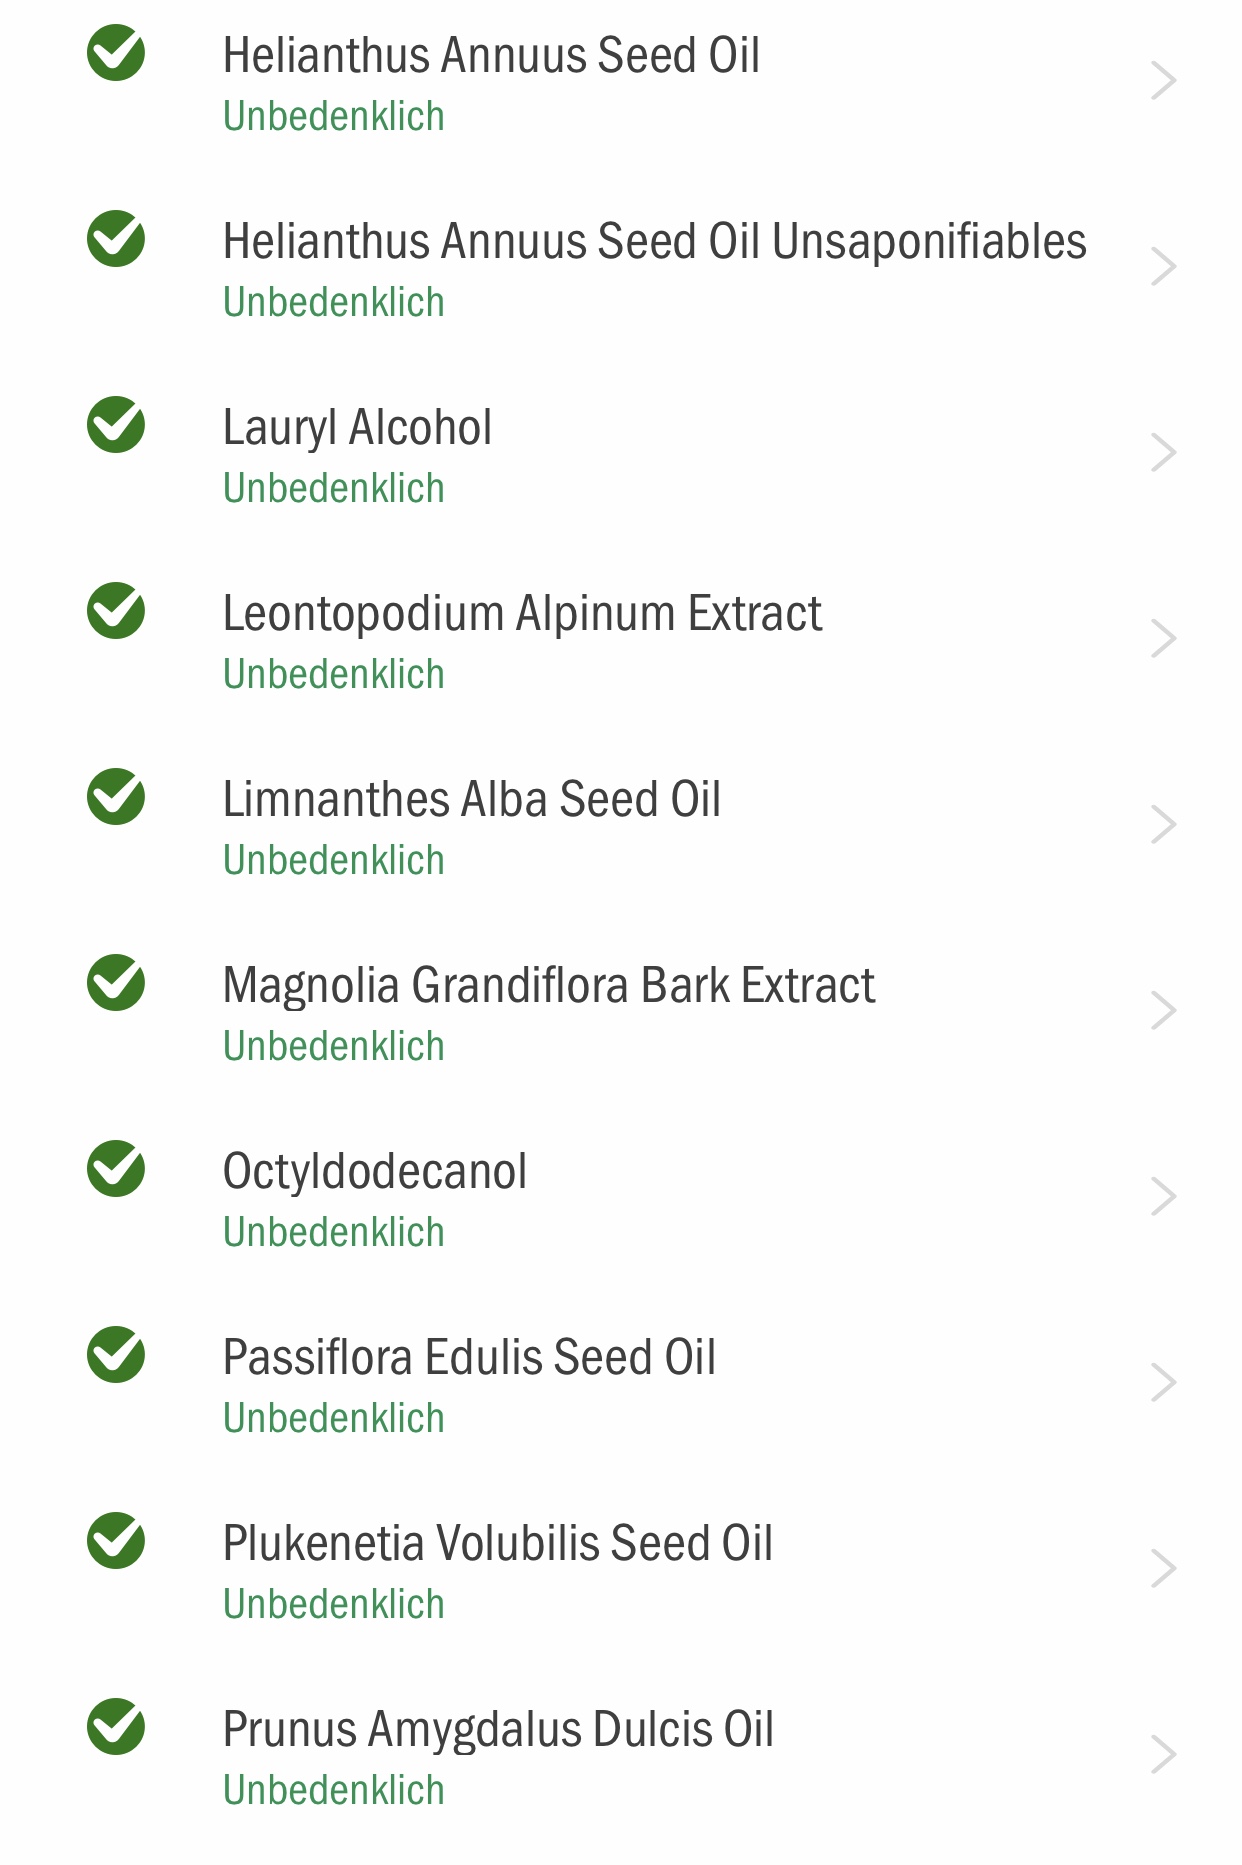Click checkmark icon for Helianthus Annuus Seed Oil Unsaponifiables
The image size is (1242, 1865).
click(116, 239)
